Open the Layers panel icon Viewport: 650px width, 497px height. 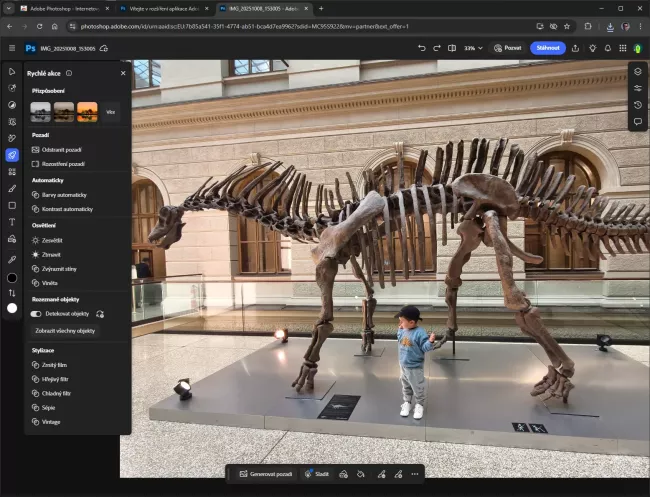click(637, 71)
